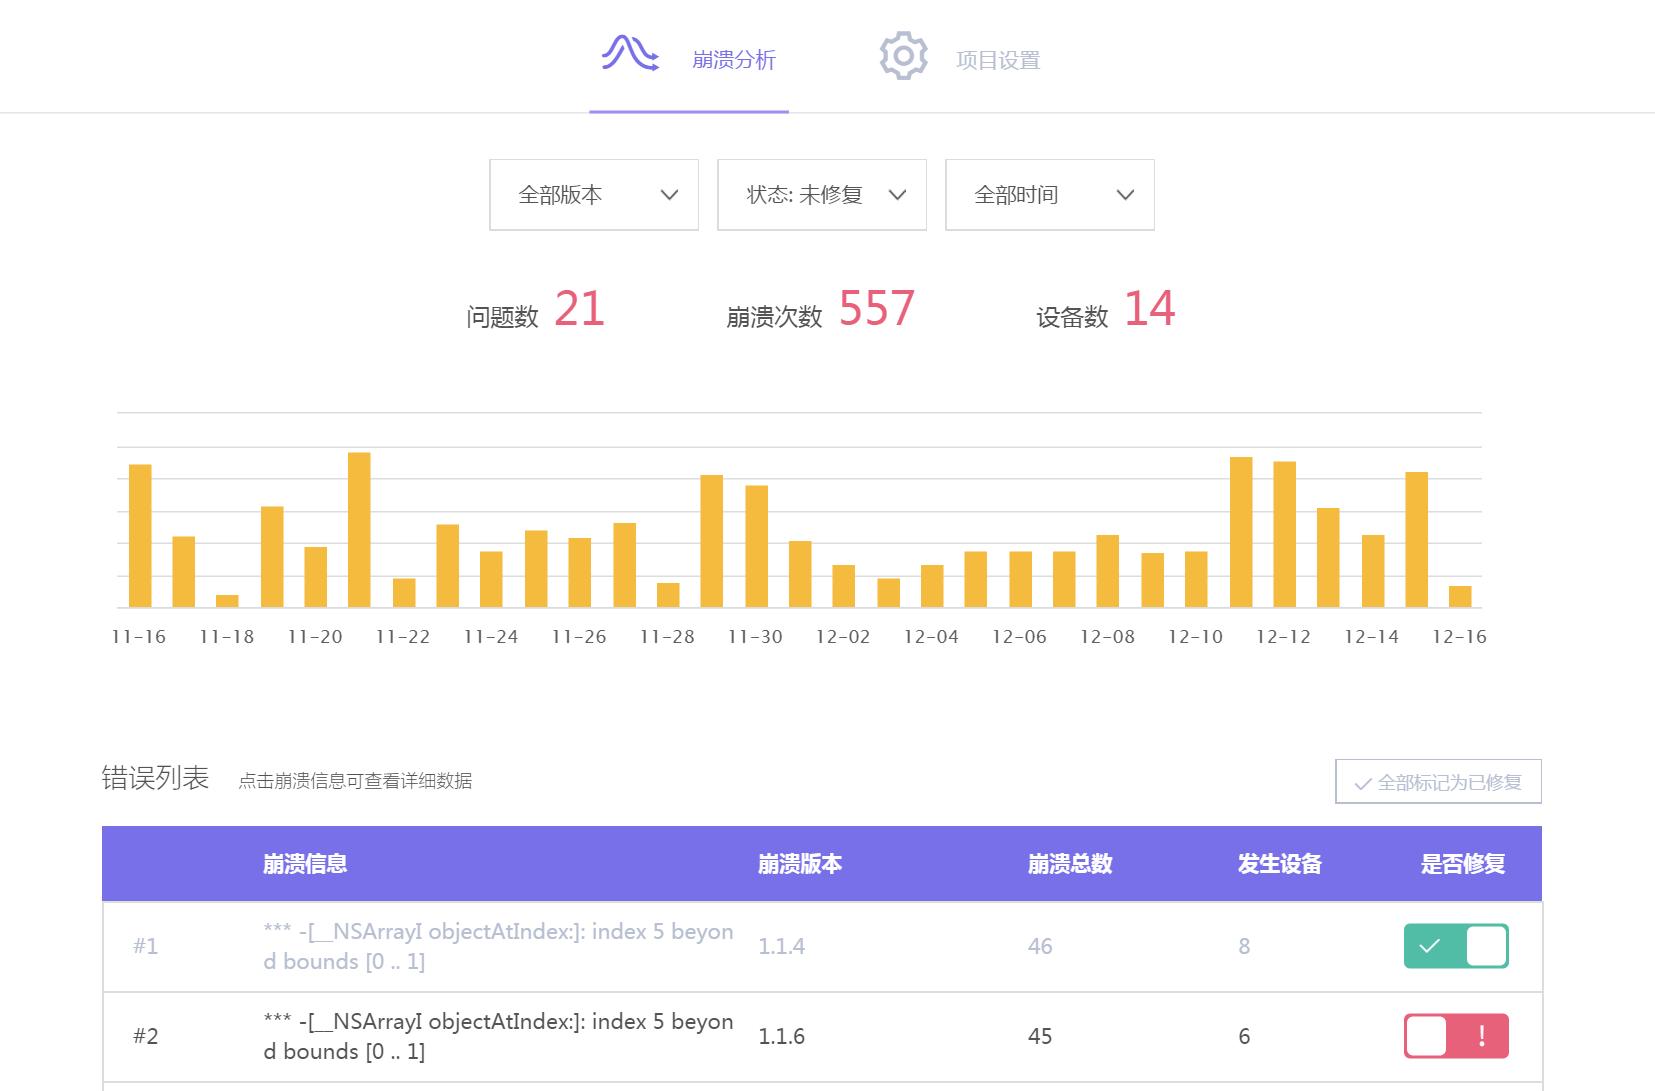Click the checkmark icon in 全部标记为已修复
Screen dimensions: 1655x1091
(x=1362, y=784)
